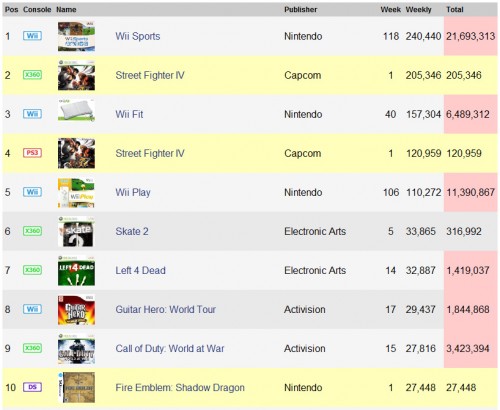Screen dimensions: 500x410
Task: Open the Fire Emblem box art thumbnail
Action: click(76, 387)
